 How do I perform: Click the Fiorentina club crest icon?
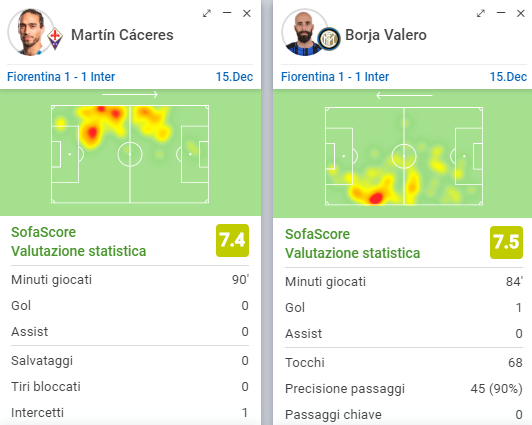55,39
